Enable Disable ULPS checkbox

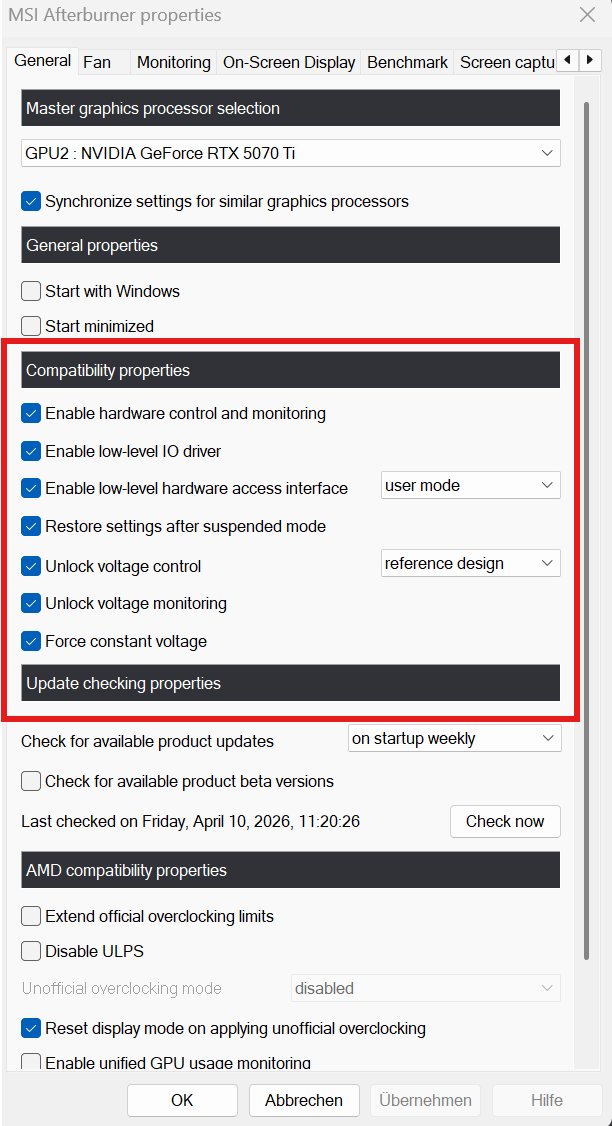31,951
